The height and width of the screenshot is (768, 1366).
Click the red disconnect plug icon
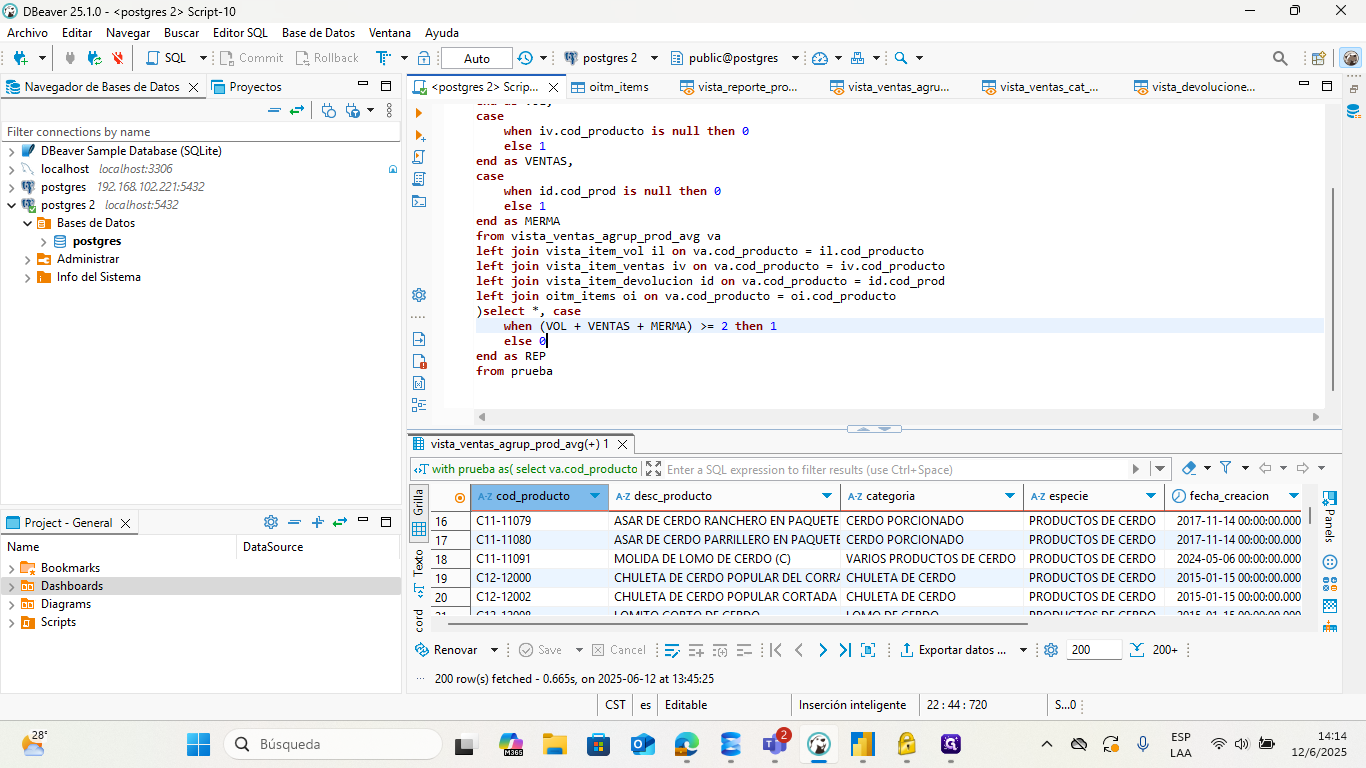click(117, 58)
